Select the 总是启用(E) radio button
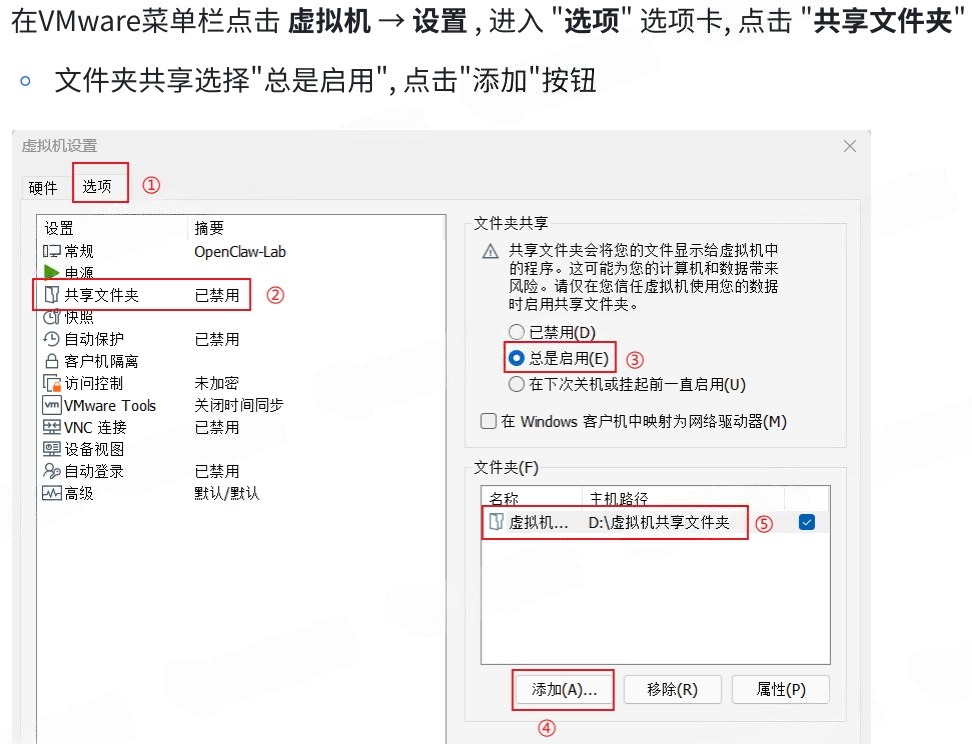This screenshot has width=972, height=744. coord(516,358)
